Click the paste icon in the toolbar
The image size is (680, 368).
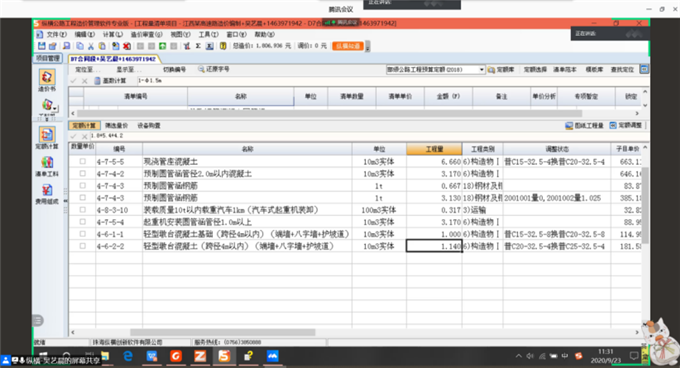coord(102,46)
